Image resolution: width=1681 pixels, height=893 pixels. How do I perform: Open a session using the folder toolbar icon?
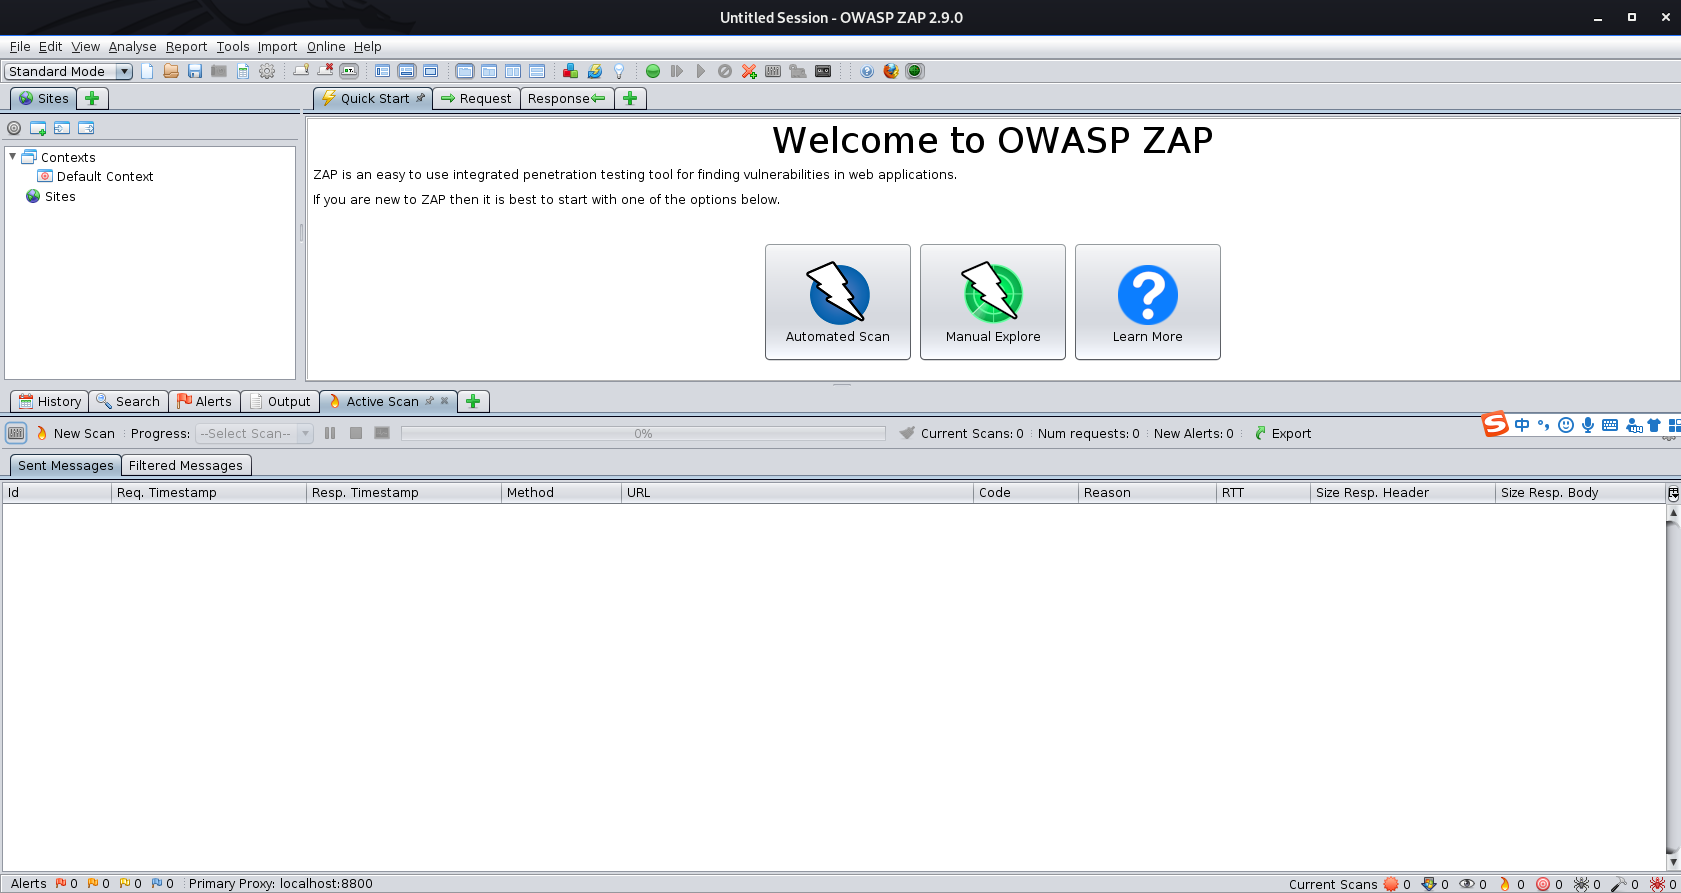pos(171,71)
